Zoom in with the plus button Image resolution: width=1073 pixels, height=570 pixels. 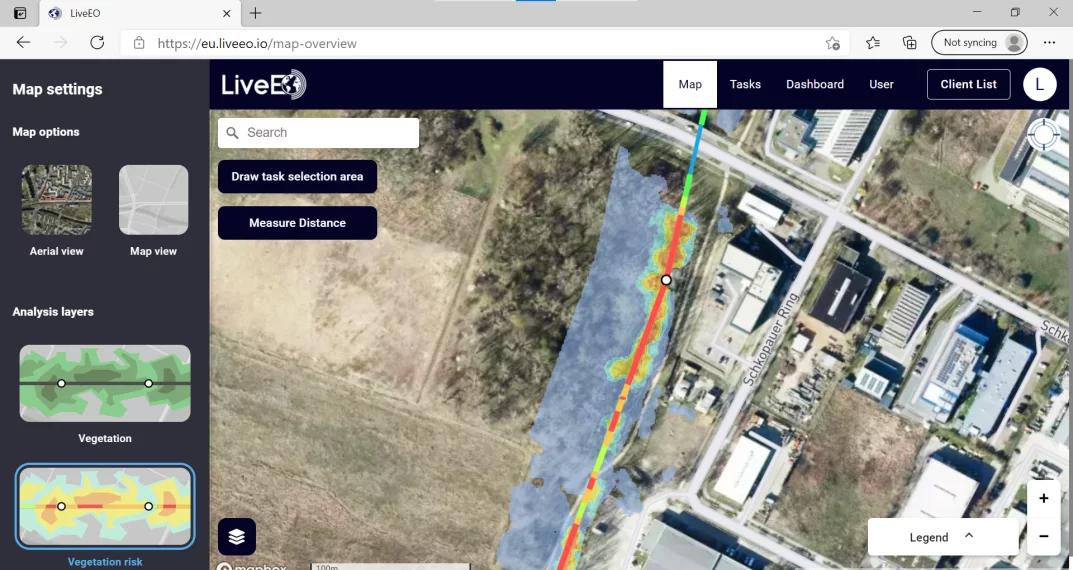1044,498
